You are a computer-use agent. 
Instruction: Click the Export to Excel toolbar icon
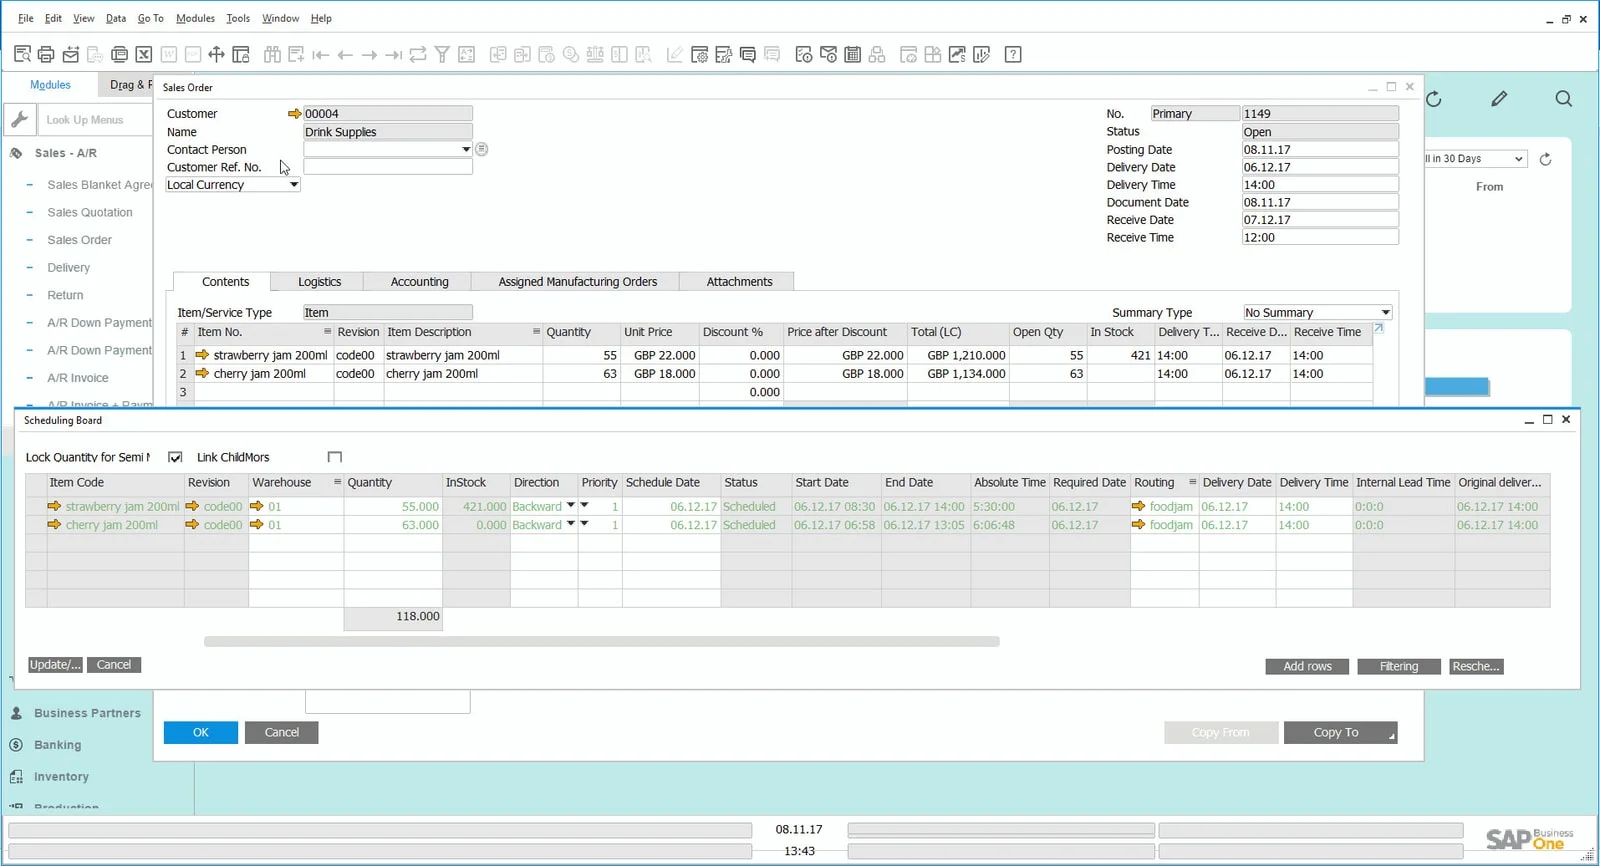[144, 55]
